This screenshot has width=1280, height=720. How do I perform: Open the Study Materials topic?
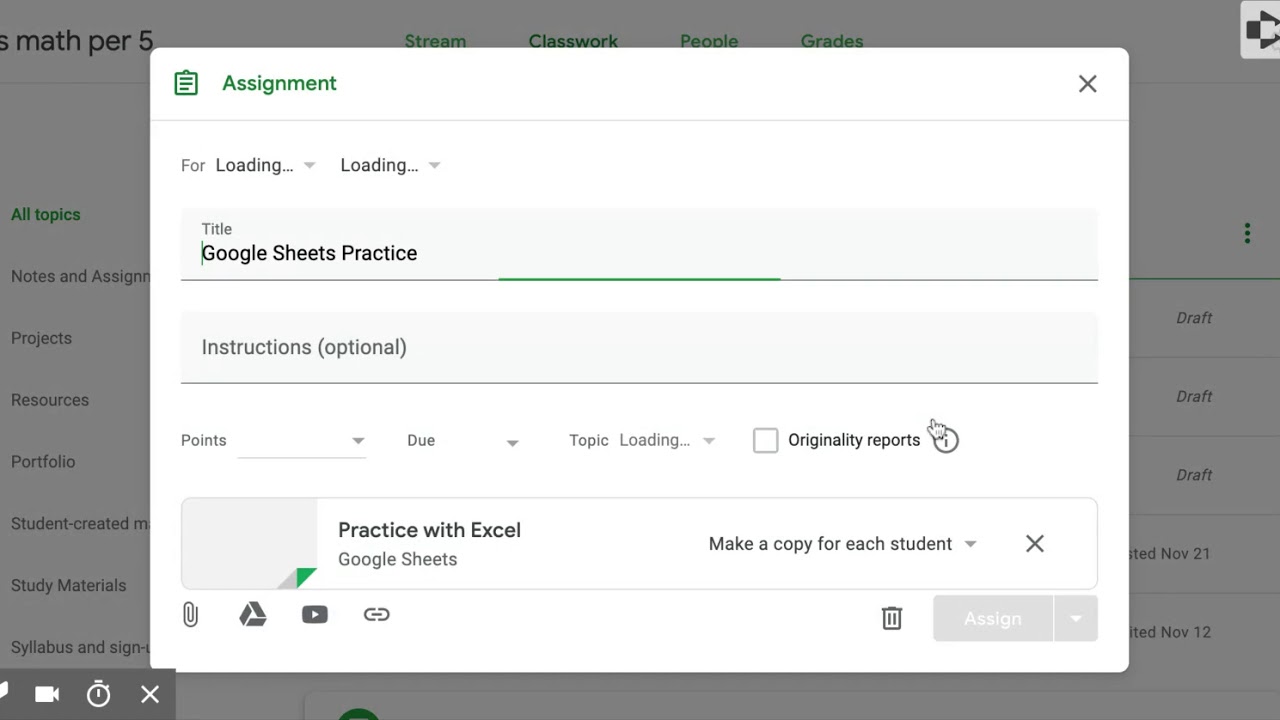(x=69, y=585)
